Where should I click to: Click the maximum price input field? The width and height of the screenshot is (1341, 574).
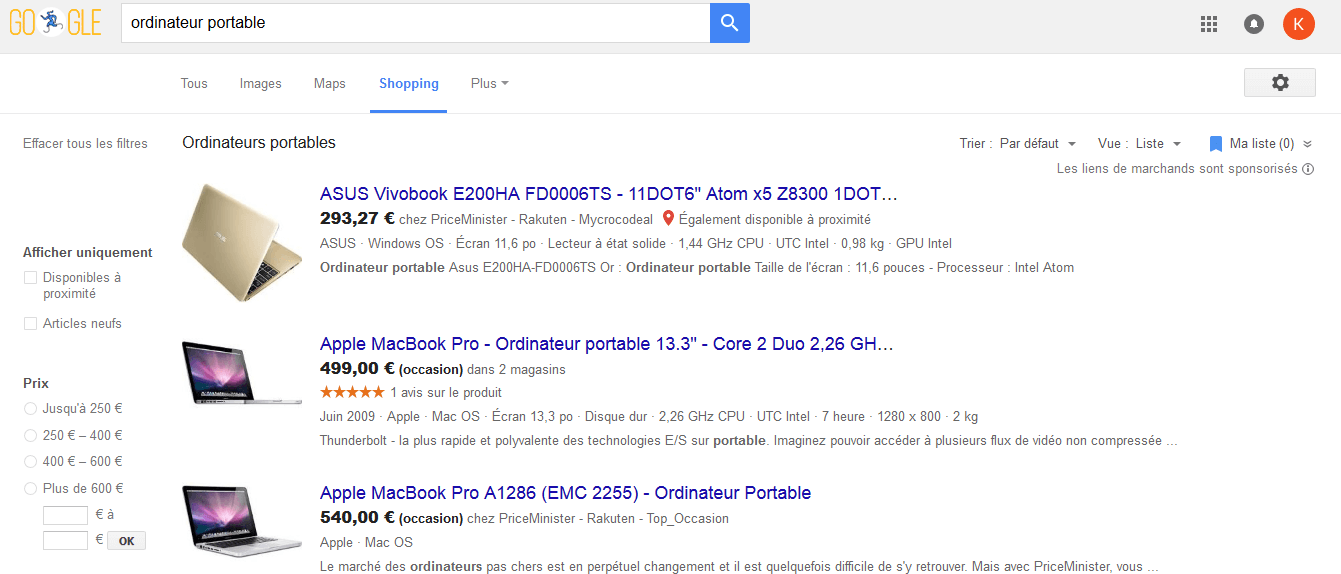click(65, 541)
